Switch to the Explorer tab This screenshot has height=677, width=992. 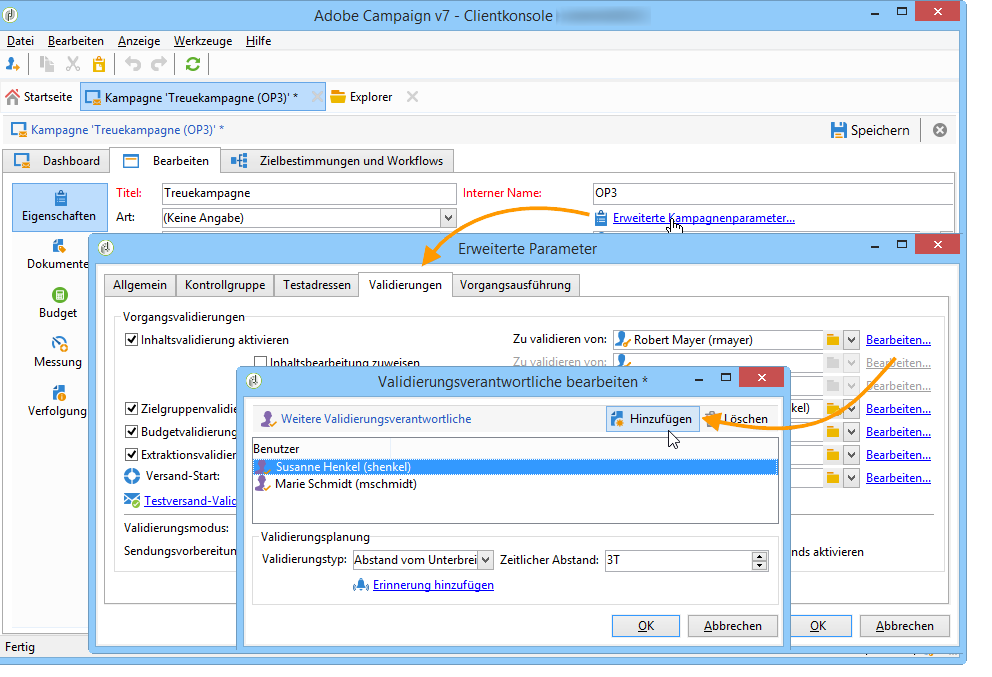[x=362, y=97]
